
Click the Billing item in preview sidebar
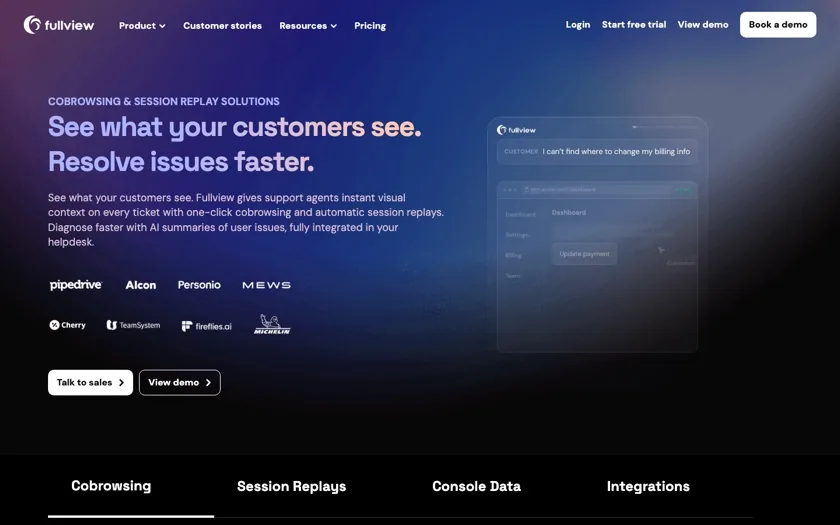point(513,256)
